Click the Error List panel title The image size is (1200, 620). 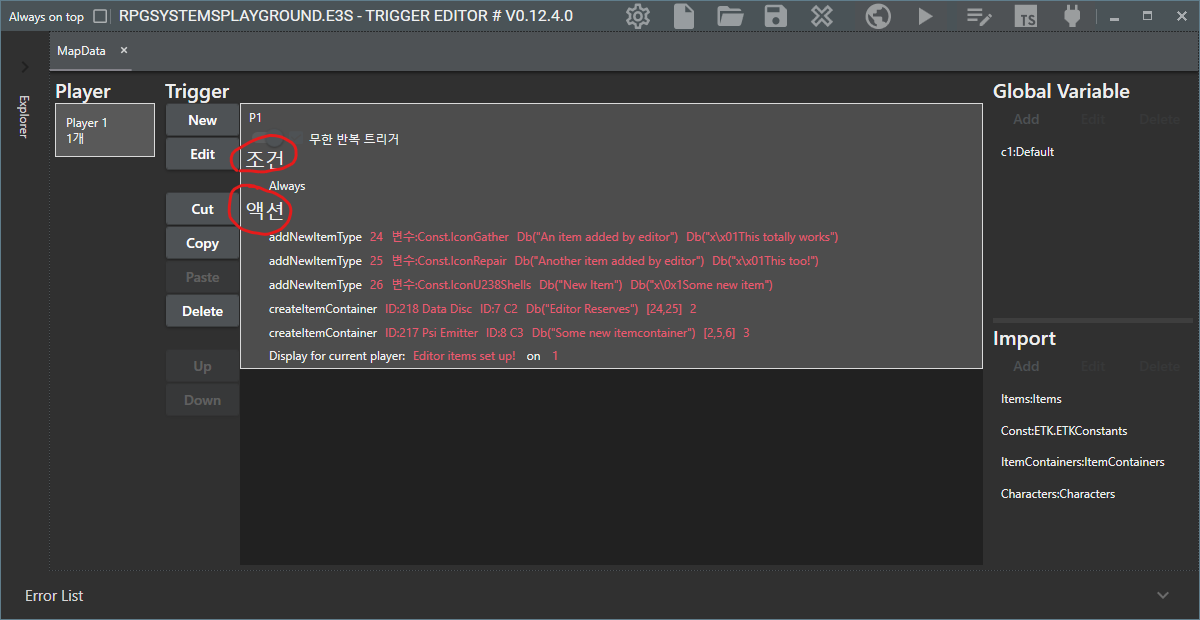click(x=54, y=596)
